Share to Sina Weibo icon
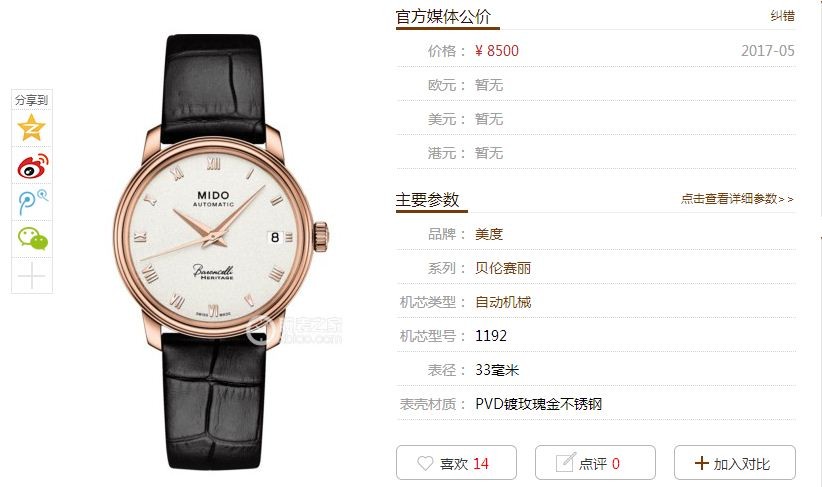This screenshot has width=822, height=487. pos(33,166)
